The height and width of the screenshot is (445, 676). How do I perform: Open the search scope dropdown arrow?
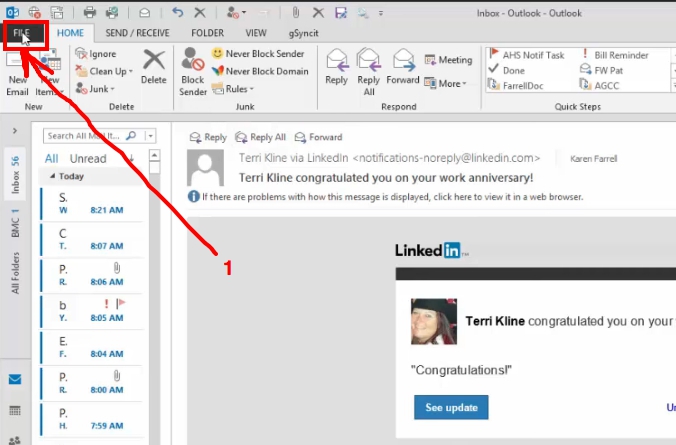pos(150,136)
